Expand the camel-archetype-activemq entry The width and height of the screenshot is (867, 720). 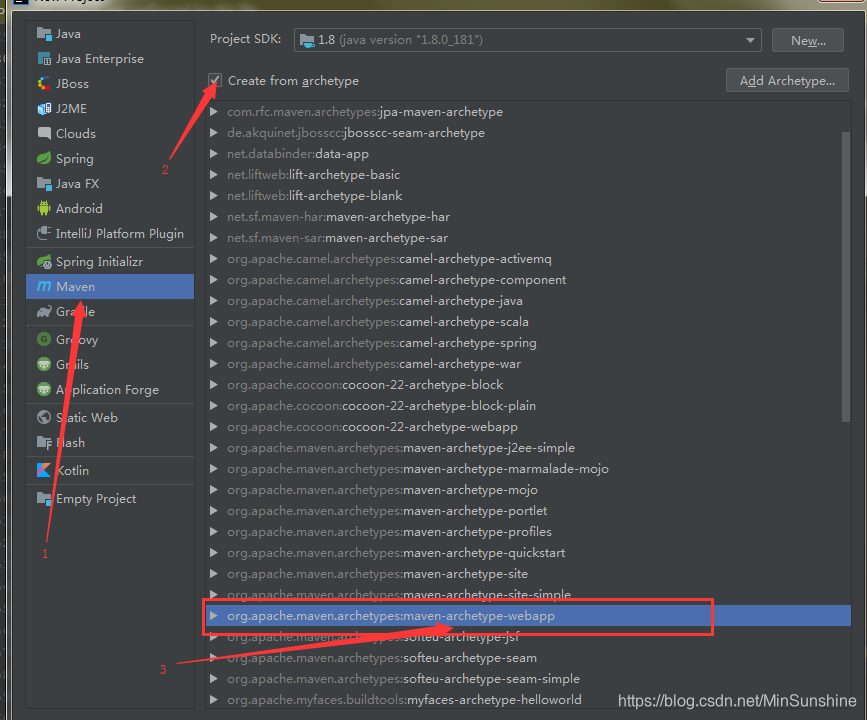(x=213, y=259)
